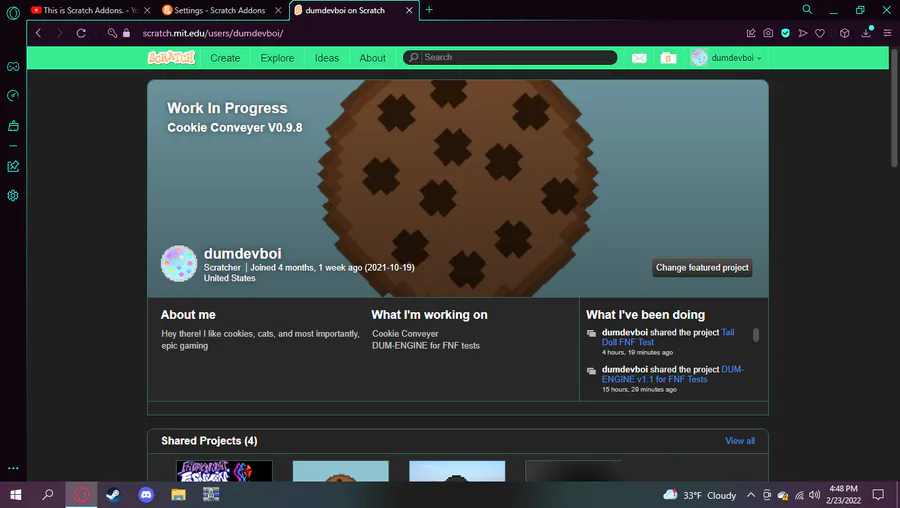This screenshot has height=508, width=900.
Task: Open Opera sidebar settings gear
Action: coord(13,196)
